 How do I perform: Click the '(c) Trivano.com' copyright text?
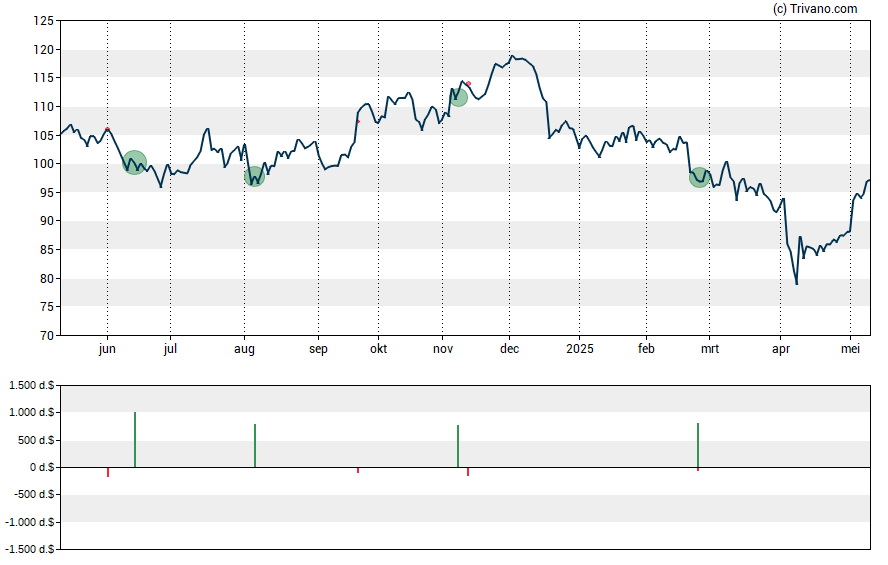(x=815, y=8)
